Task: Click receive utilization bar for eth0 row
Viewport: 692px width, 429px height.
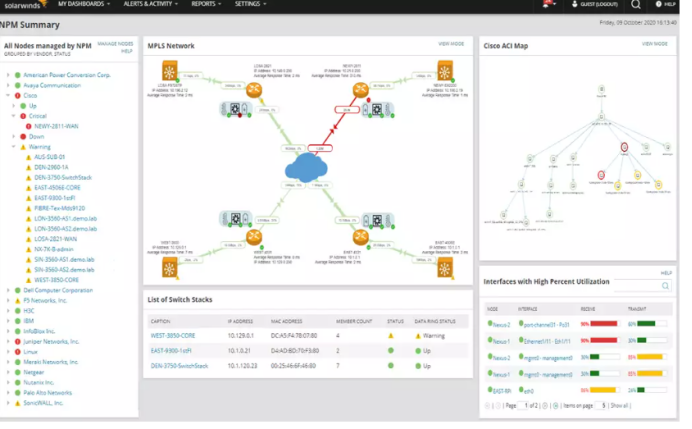Action: coord(604,390)
